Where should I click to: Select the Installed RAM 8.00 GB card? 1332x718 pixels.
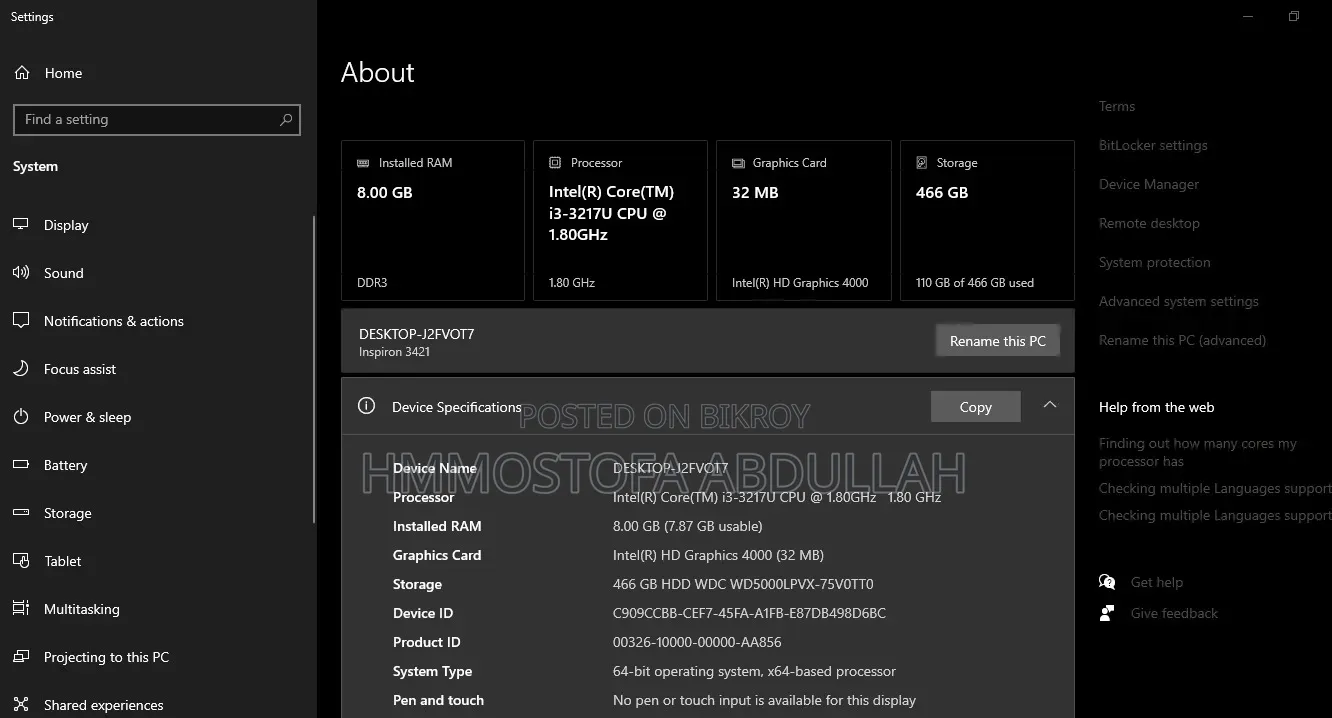[x=433, y=220]
